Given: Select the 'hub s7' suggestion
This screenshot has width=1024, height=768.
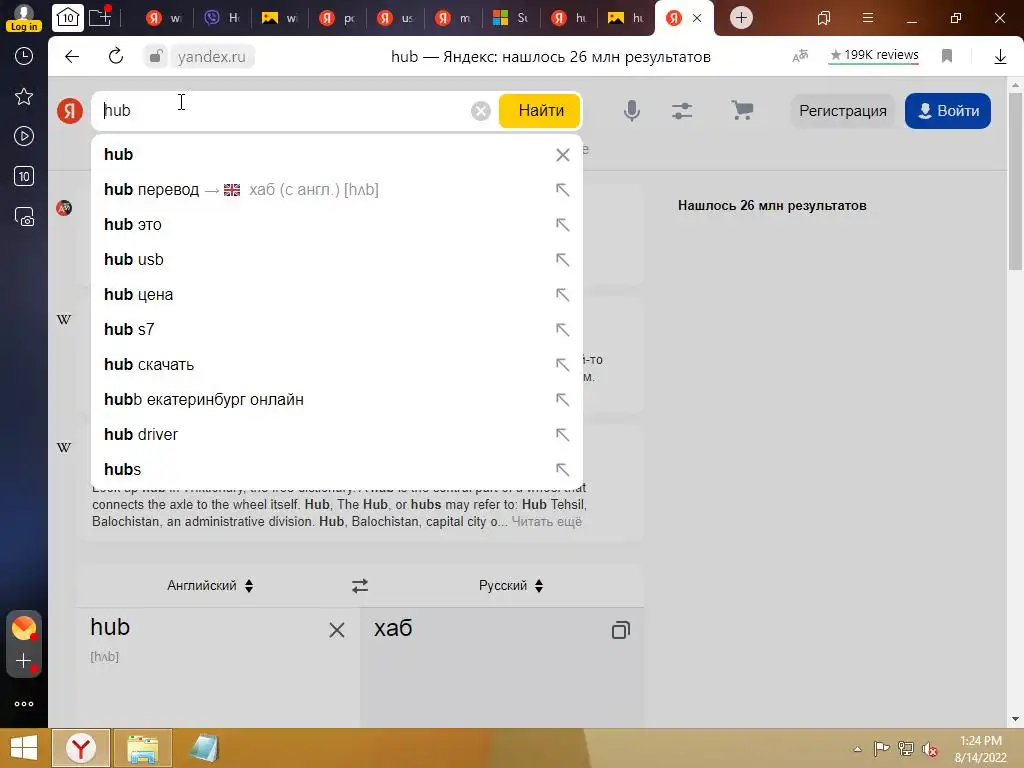Looking at the screenshot, I should pyautogui.click(x=336, y=330).
